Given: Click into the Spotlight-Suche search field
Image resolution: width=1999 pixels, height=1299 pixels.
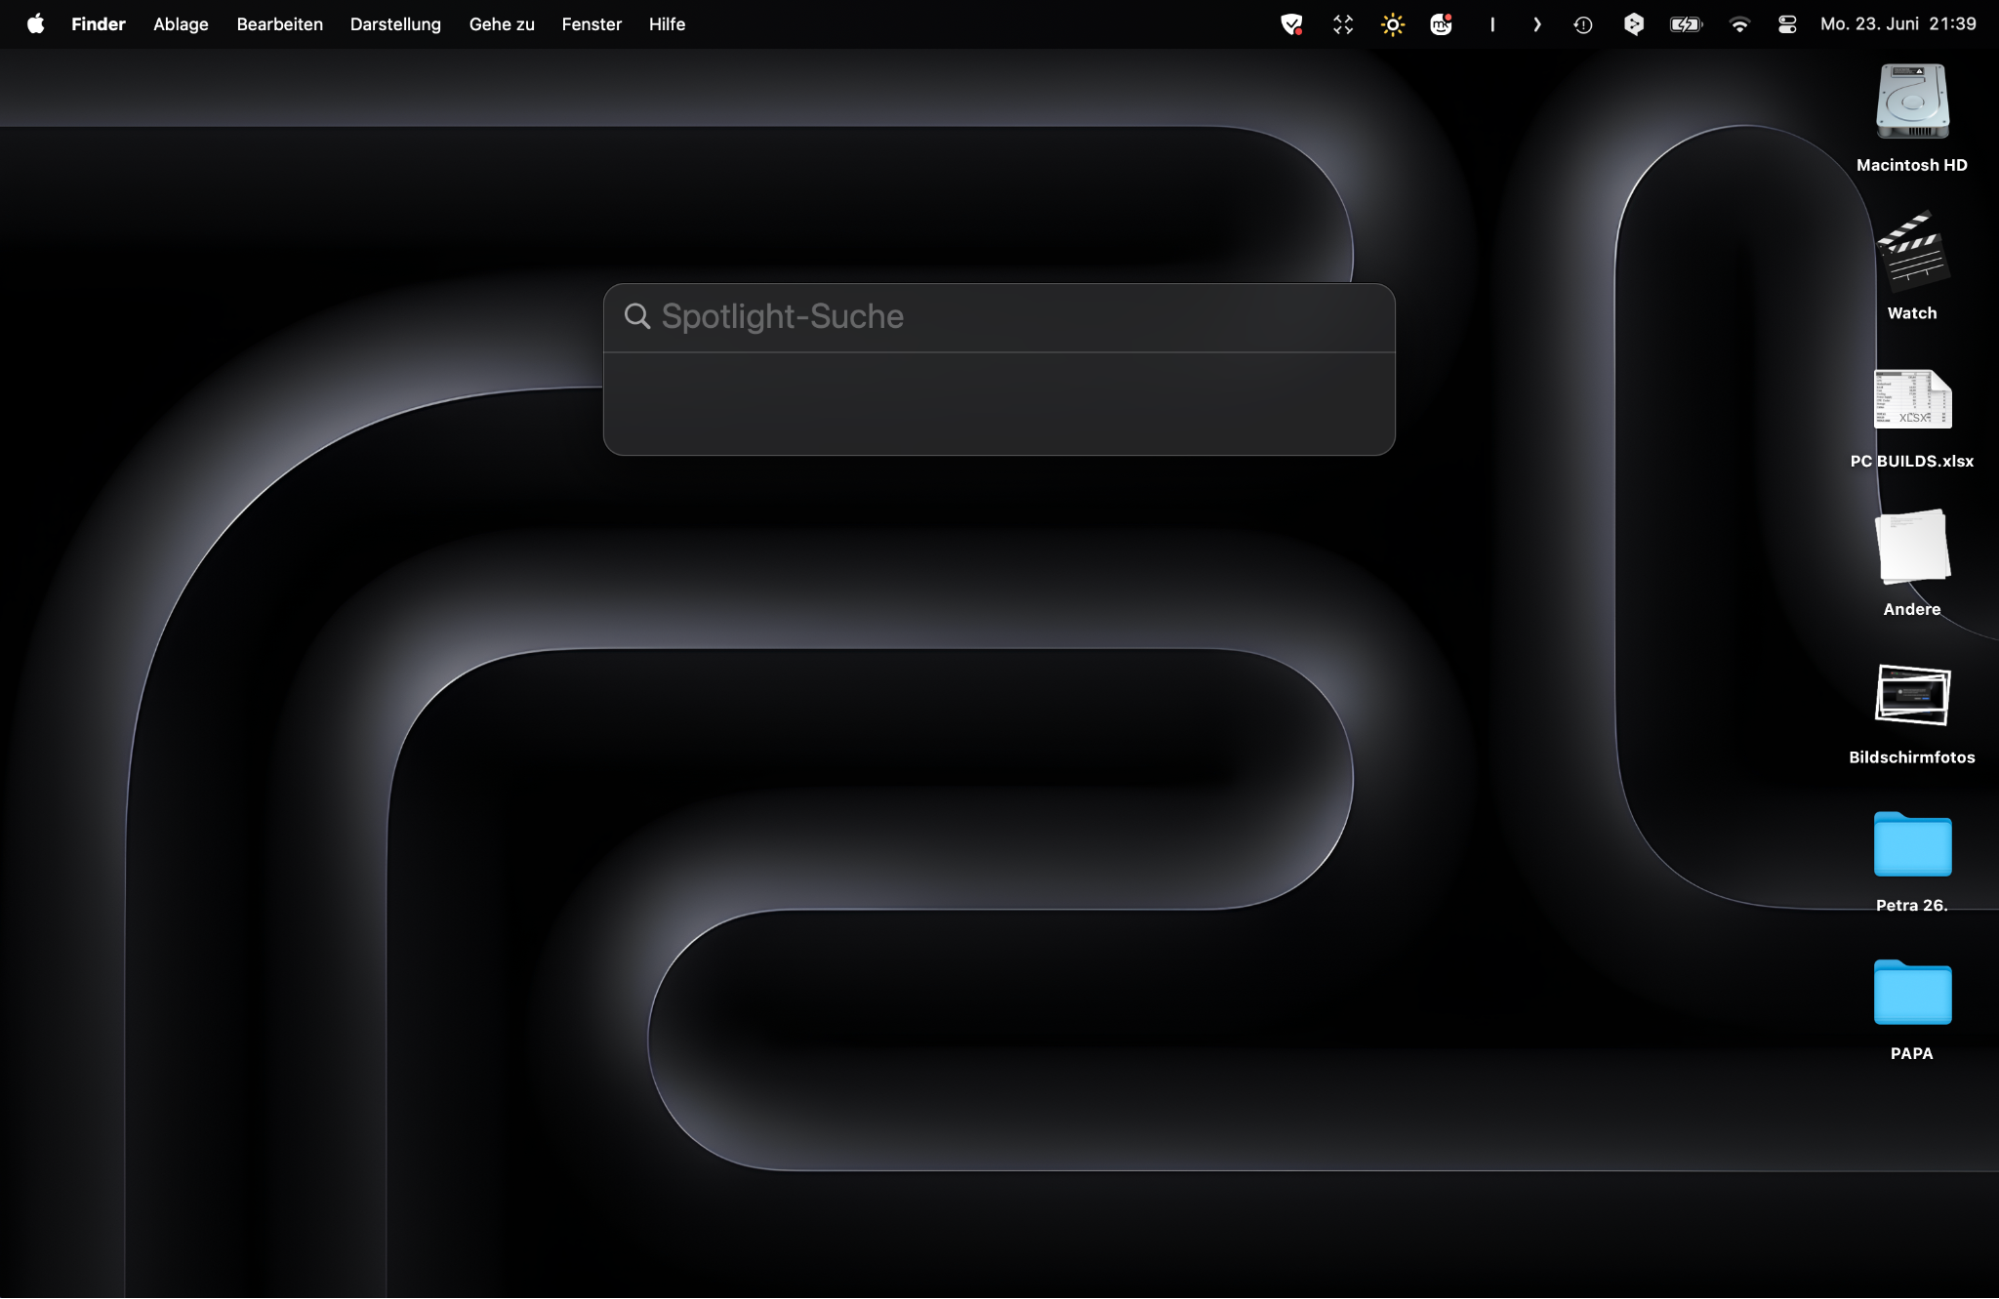Looking at the screenshot, I should pyautogui.click(x=1000, y=316).
